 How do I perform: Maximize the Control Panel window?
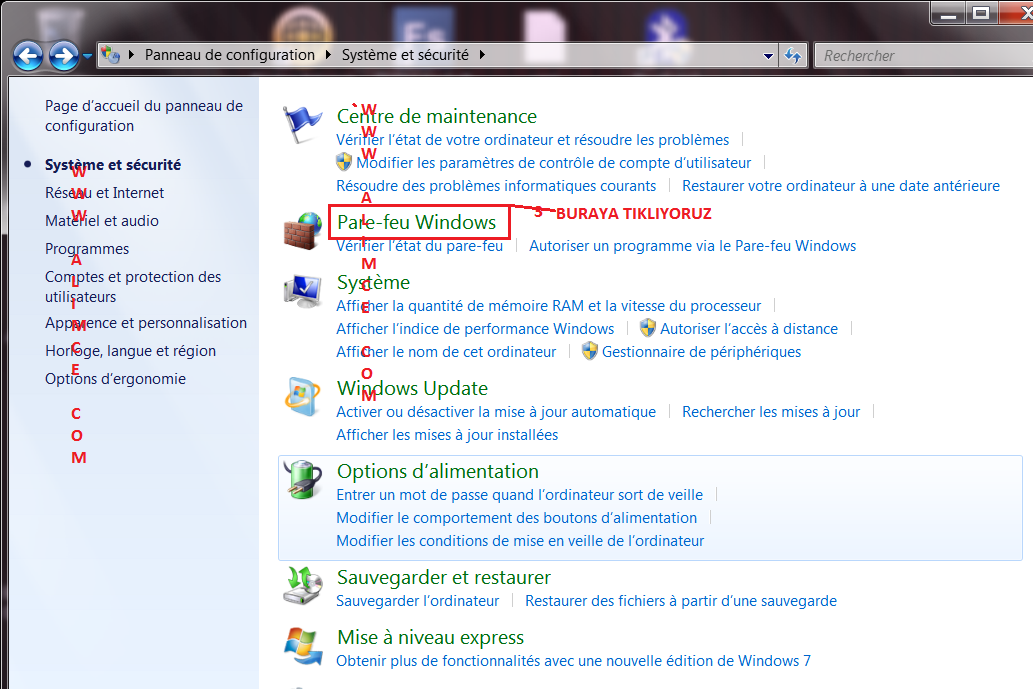pos(982,13)
